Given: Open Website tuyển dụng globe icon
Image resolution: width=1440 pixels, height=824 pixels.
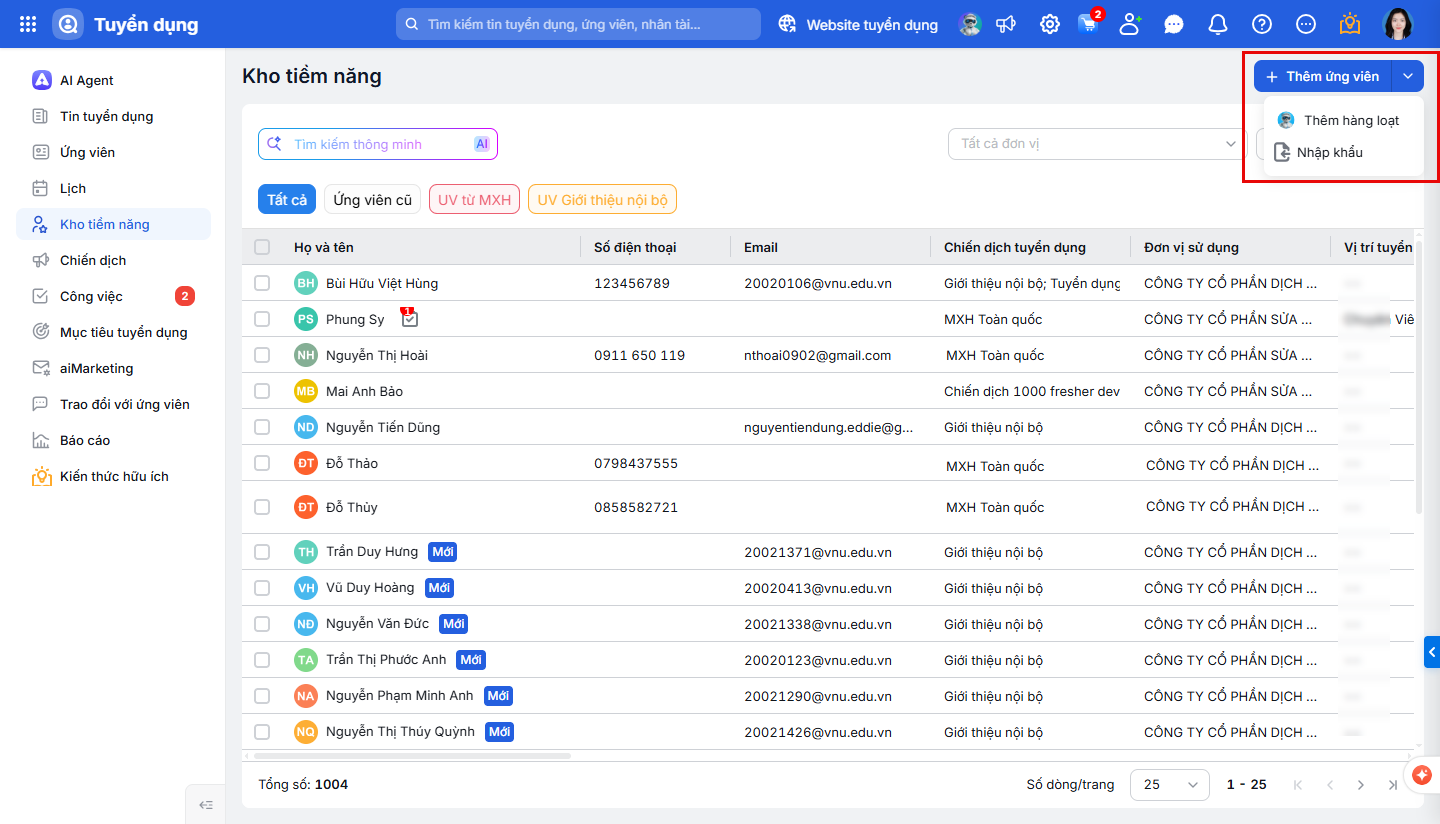Looking at the screenshot, I should pos(788,24).
